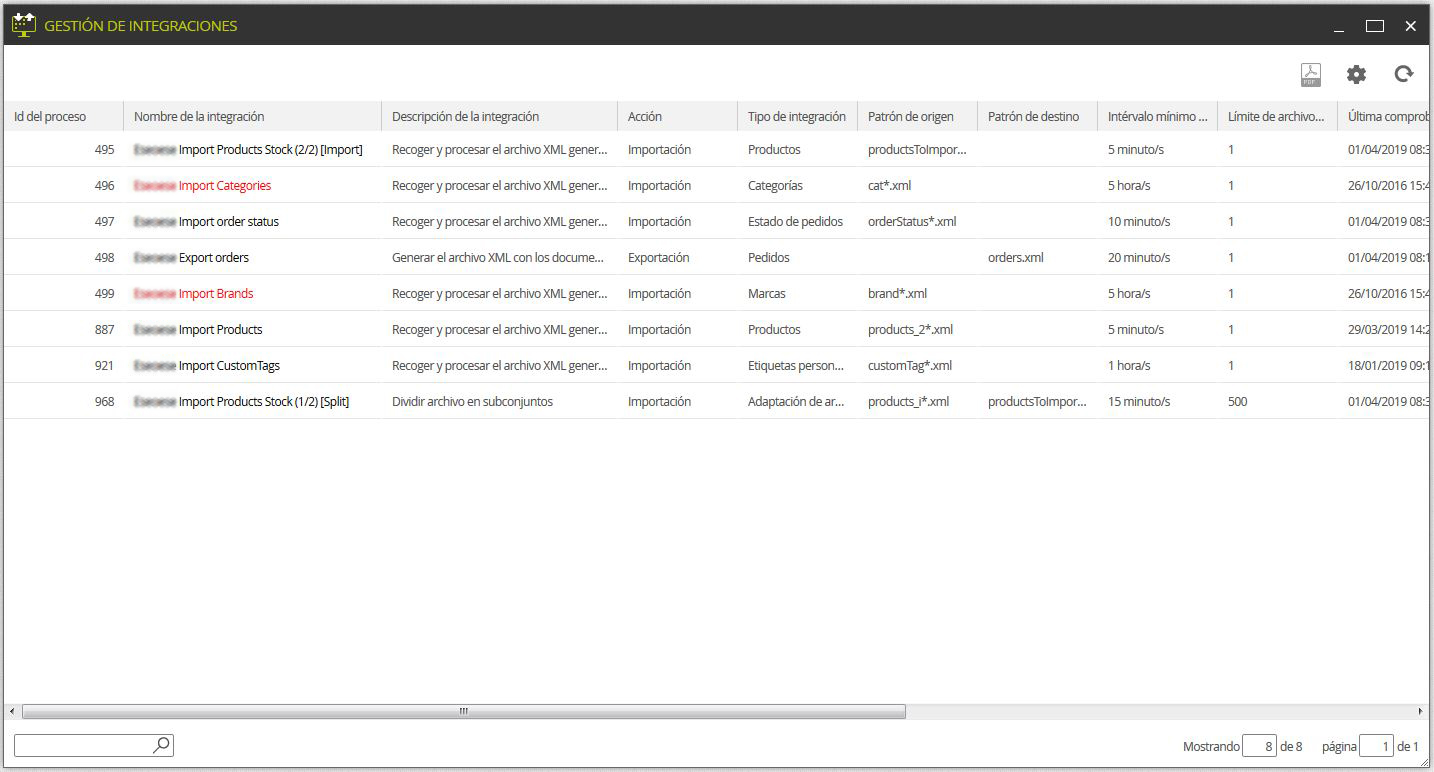The image size is (1434, 772).
Task: Click the Mostrando count field
Action: pos(1259,746)
